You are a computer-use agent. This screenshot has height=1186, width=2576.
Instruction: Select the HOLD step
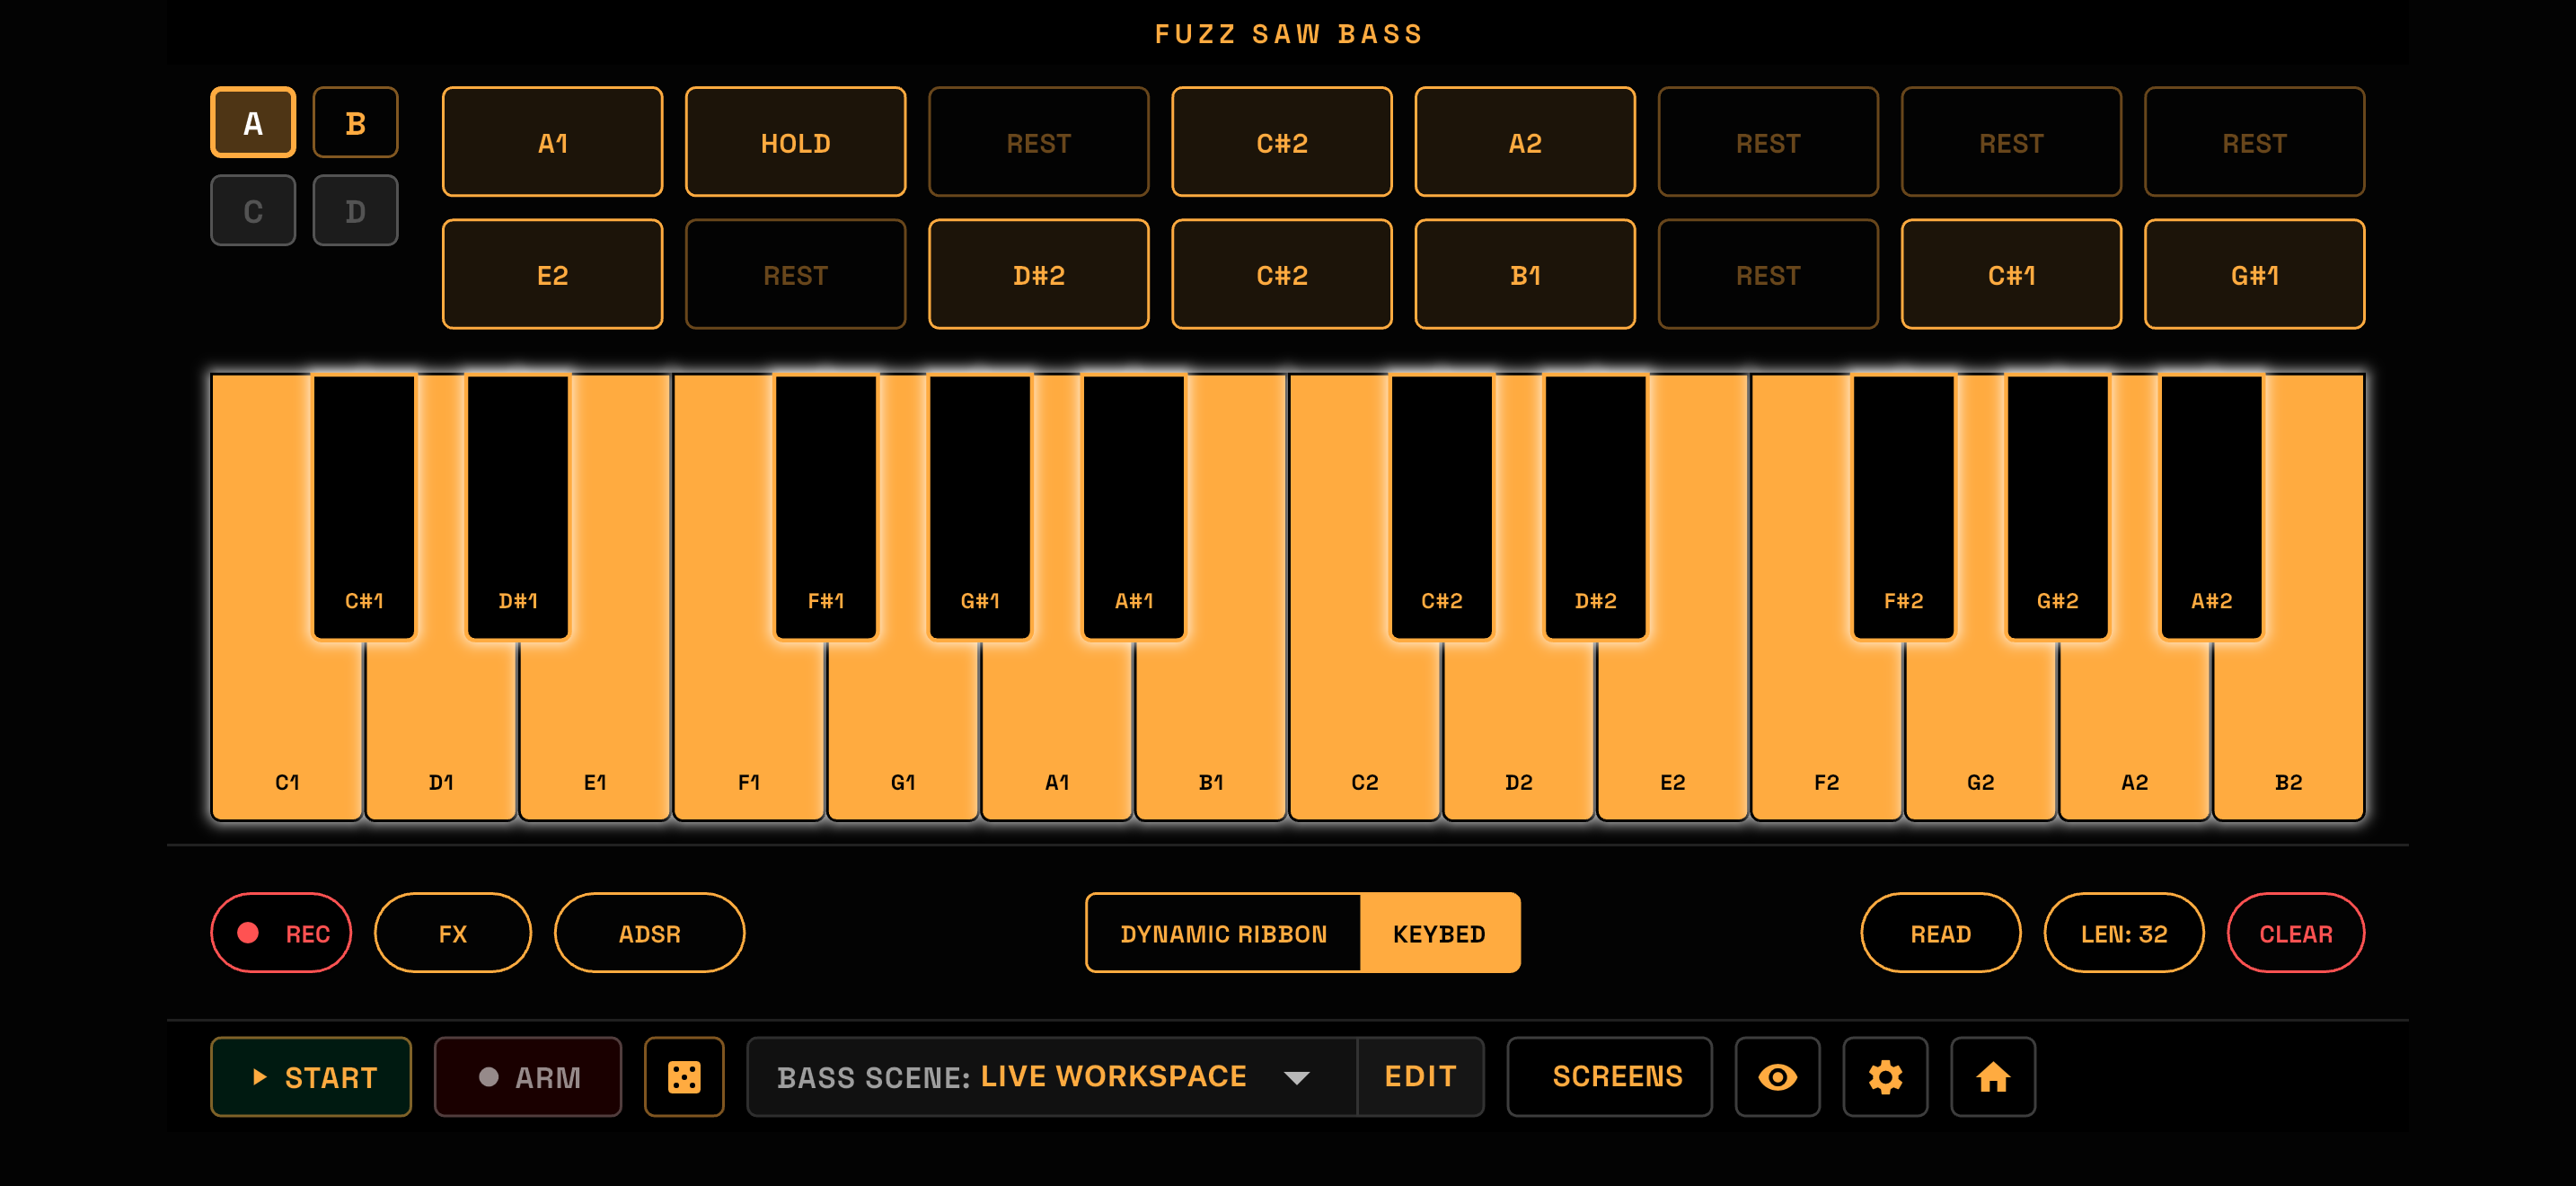[x=795, y=142]
